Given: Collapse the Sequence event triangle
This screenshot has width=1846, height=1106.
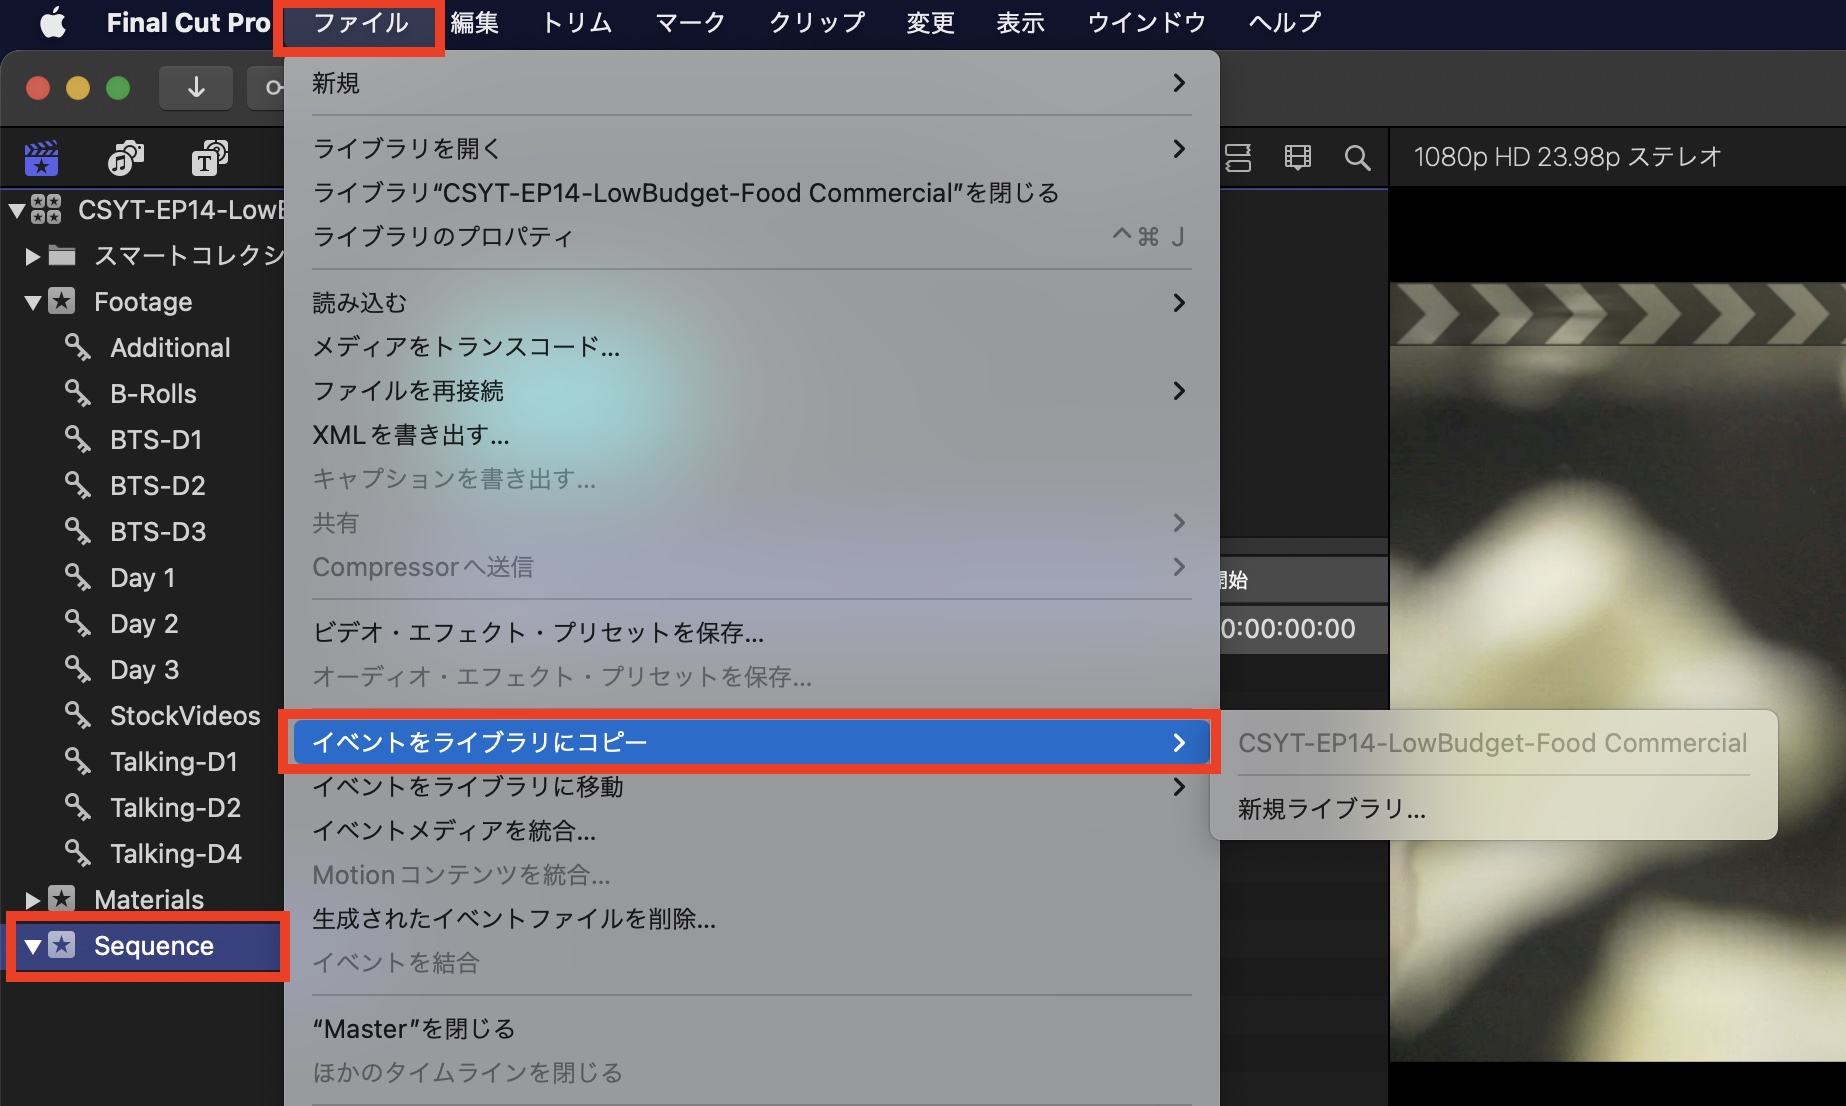Looking at the screenshot, I should pos(35,945).
